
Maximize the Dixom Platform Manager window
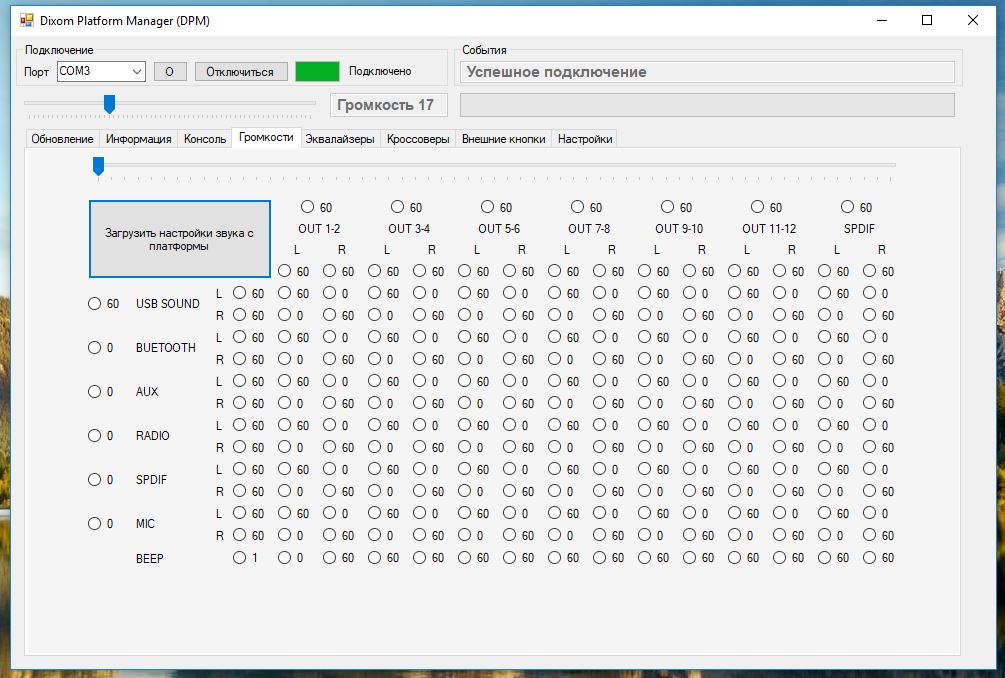click(927, 20)
